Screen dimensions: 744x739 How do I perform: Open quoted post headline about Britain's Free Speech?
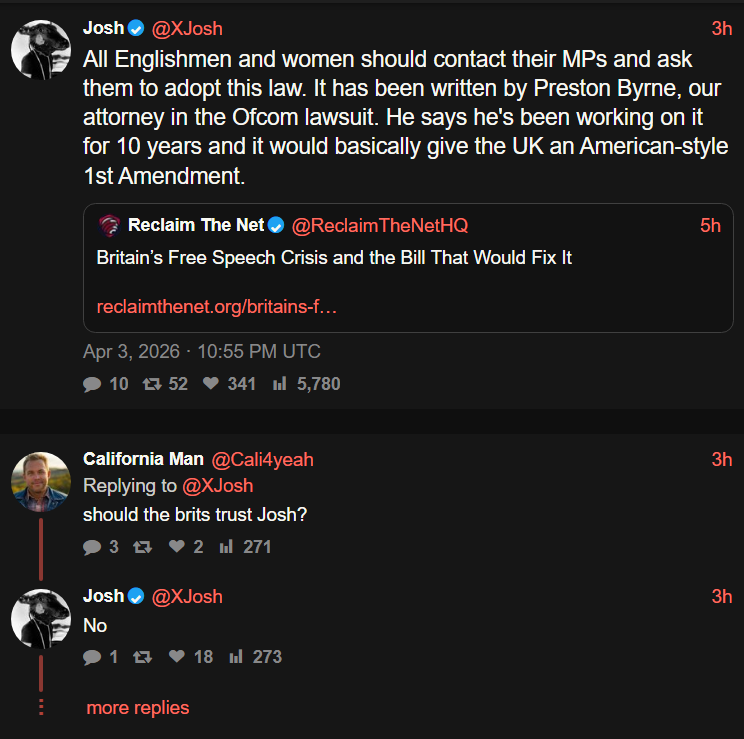(334, 258)
